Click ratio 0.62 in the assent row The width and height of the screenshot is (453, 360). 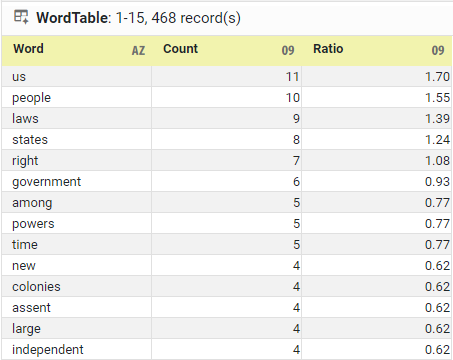(437, 307)
